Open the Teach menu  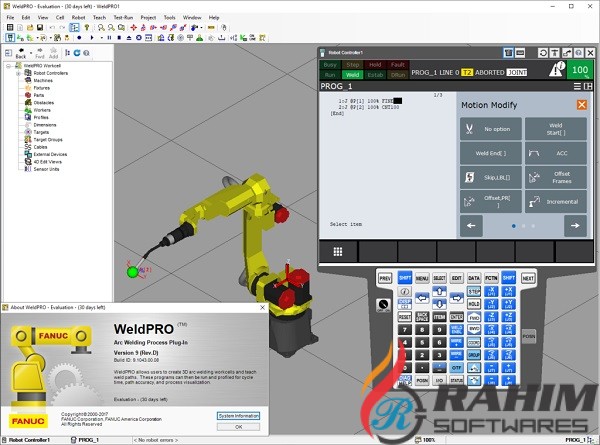(x=99, y=18)
